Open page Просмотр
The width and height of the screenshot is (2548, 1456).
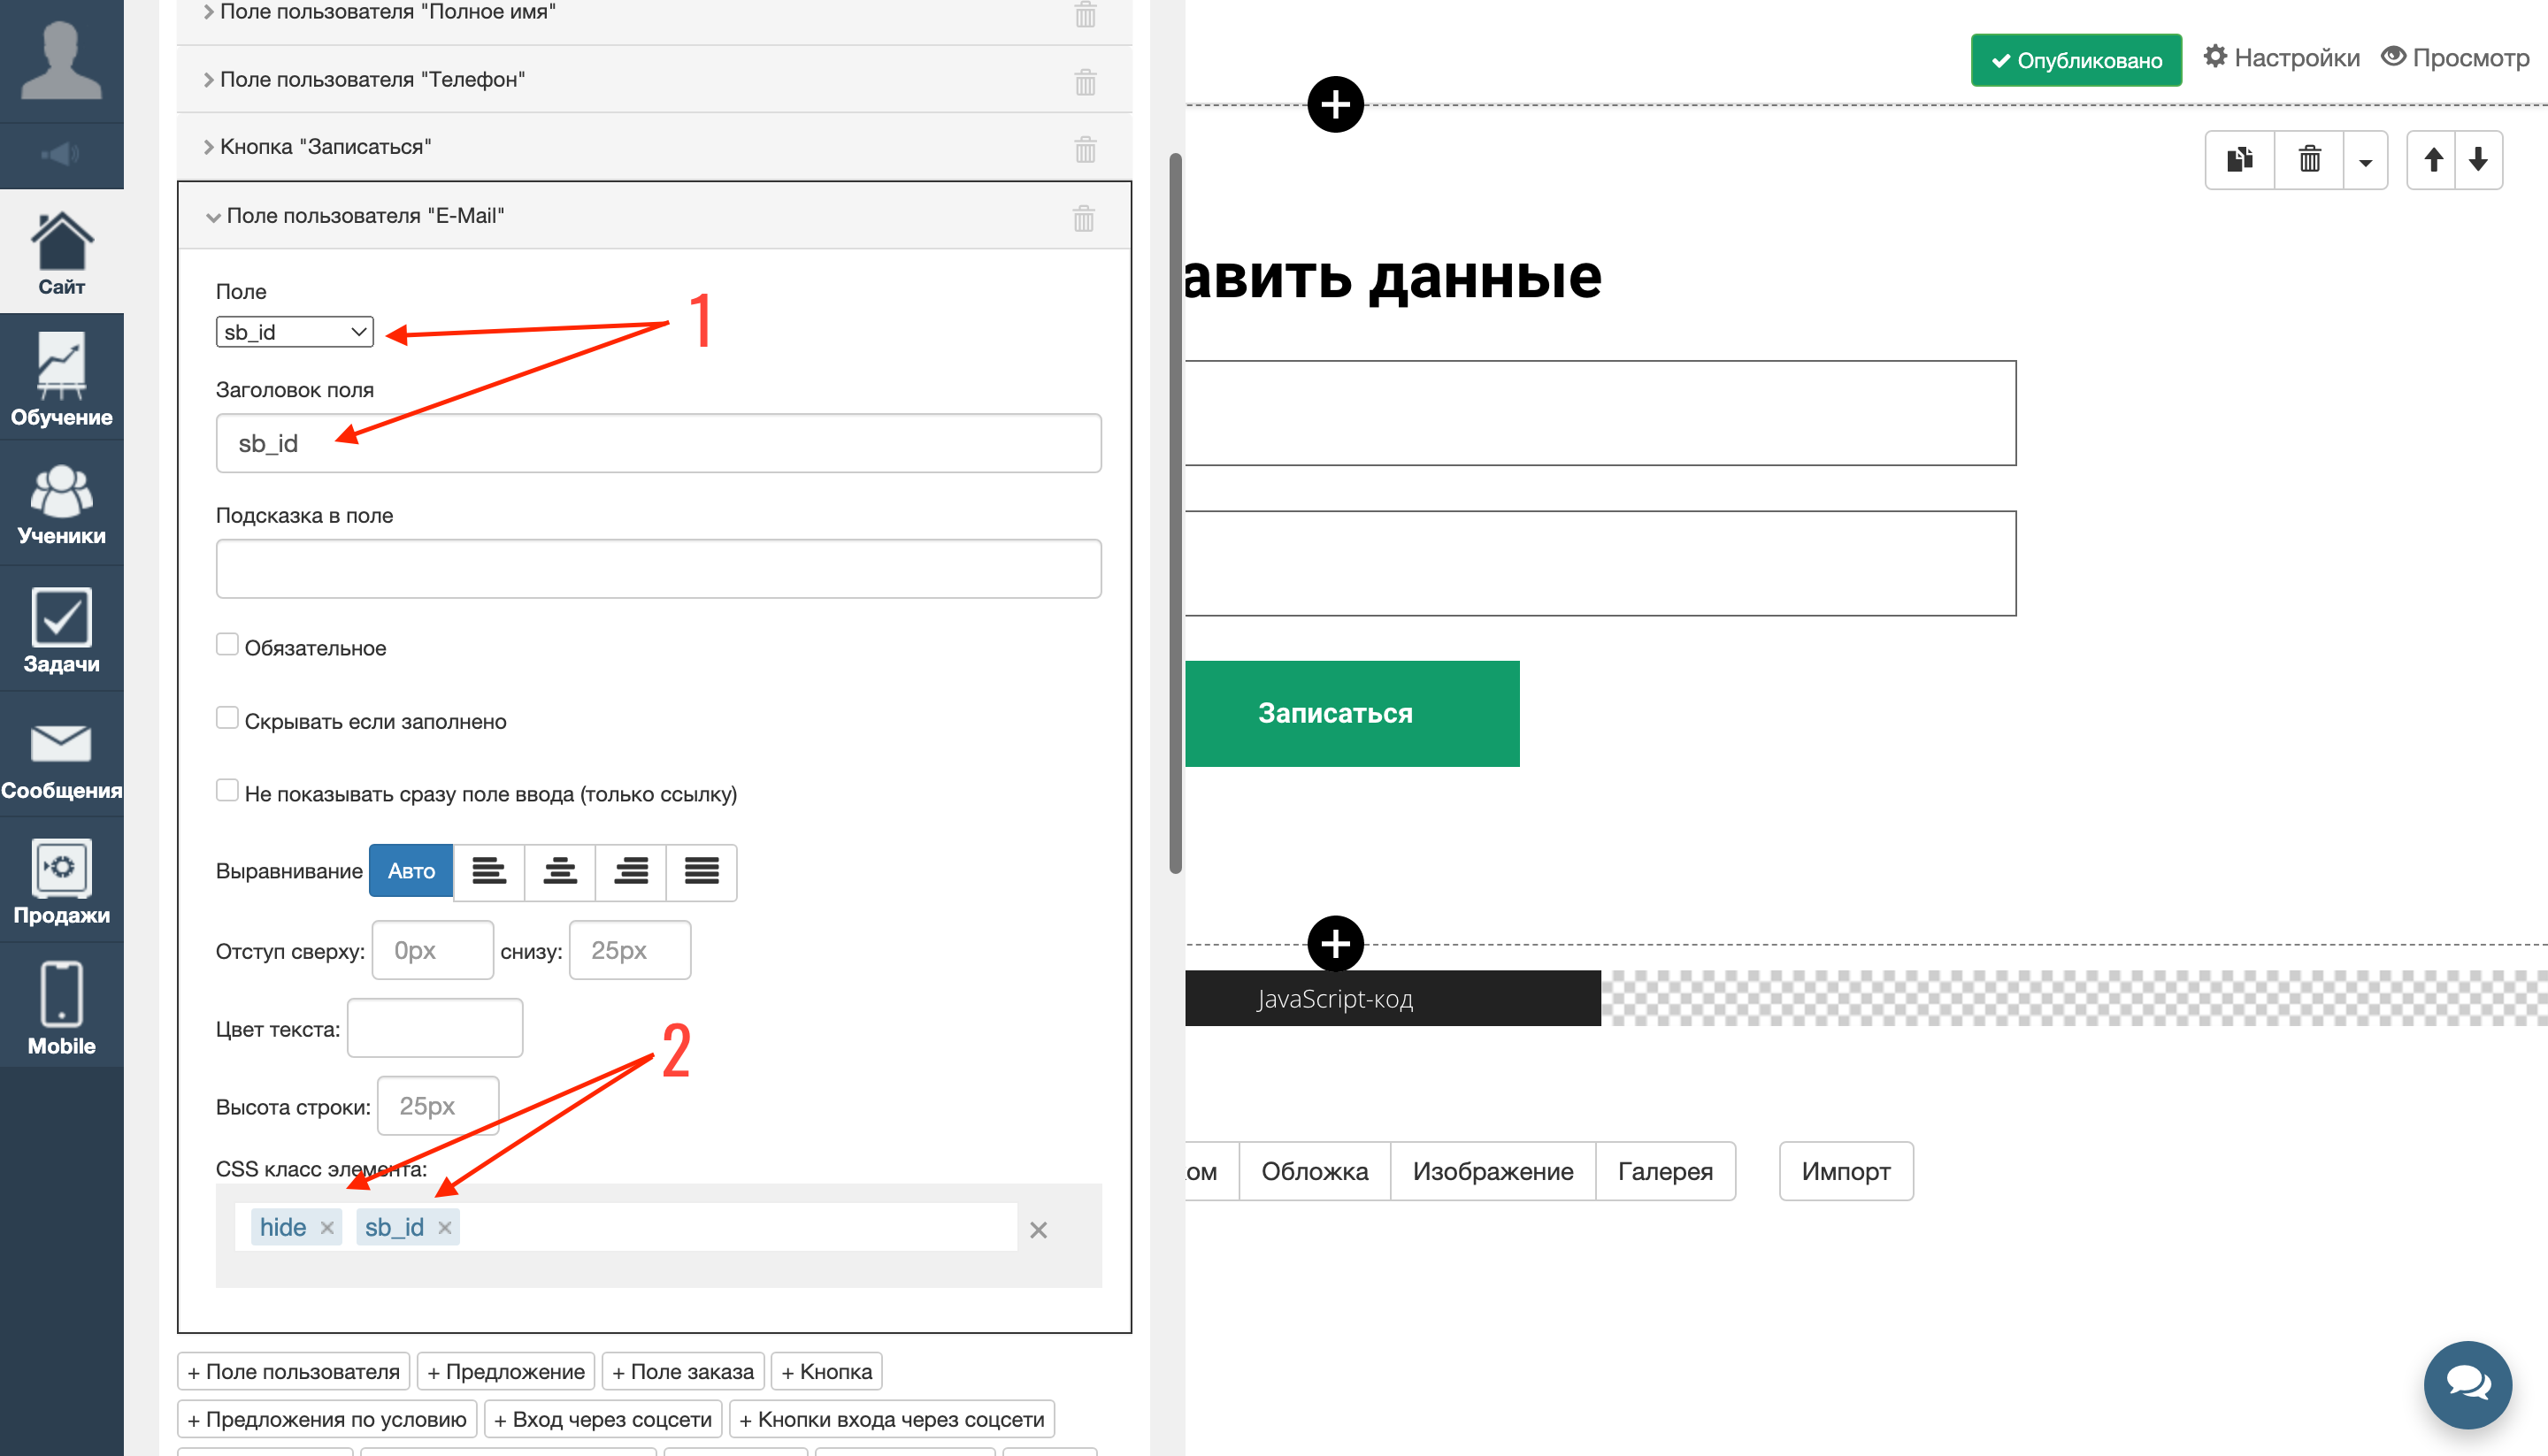tap(2455, 57)
